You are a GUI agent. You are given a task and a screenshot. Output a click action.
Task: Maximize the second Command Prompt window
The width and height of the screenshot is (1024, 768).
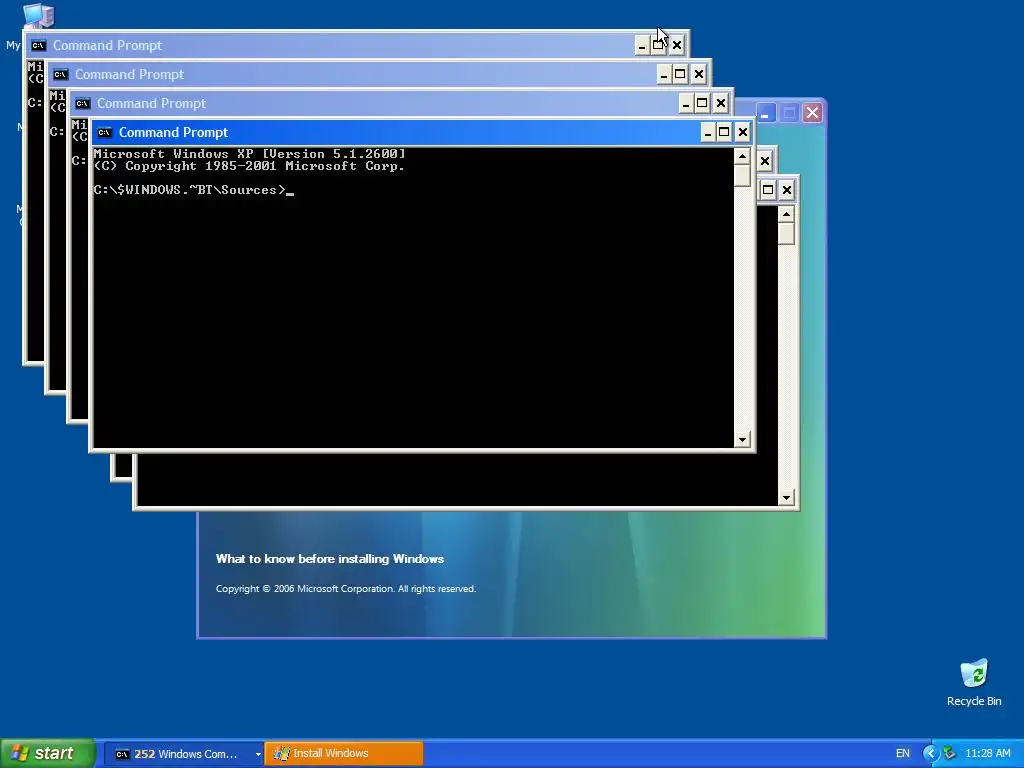pos(680,74)
